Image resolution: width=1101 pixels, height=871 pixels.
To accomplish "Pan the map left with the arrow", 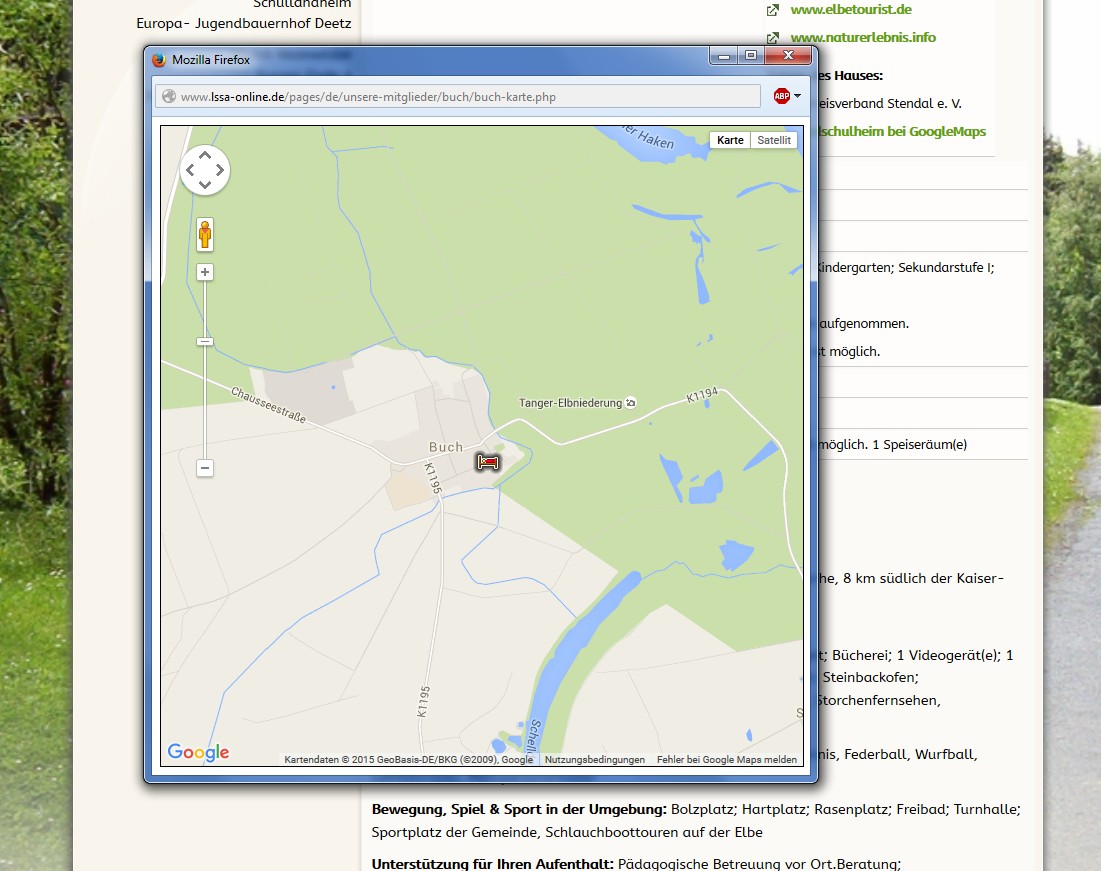I will [190, 170].
